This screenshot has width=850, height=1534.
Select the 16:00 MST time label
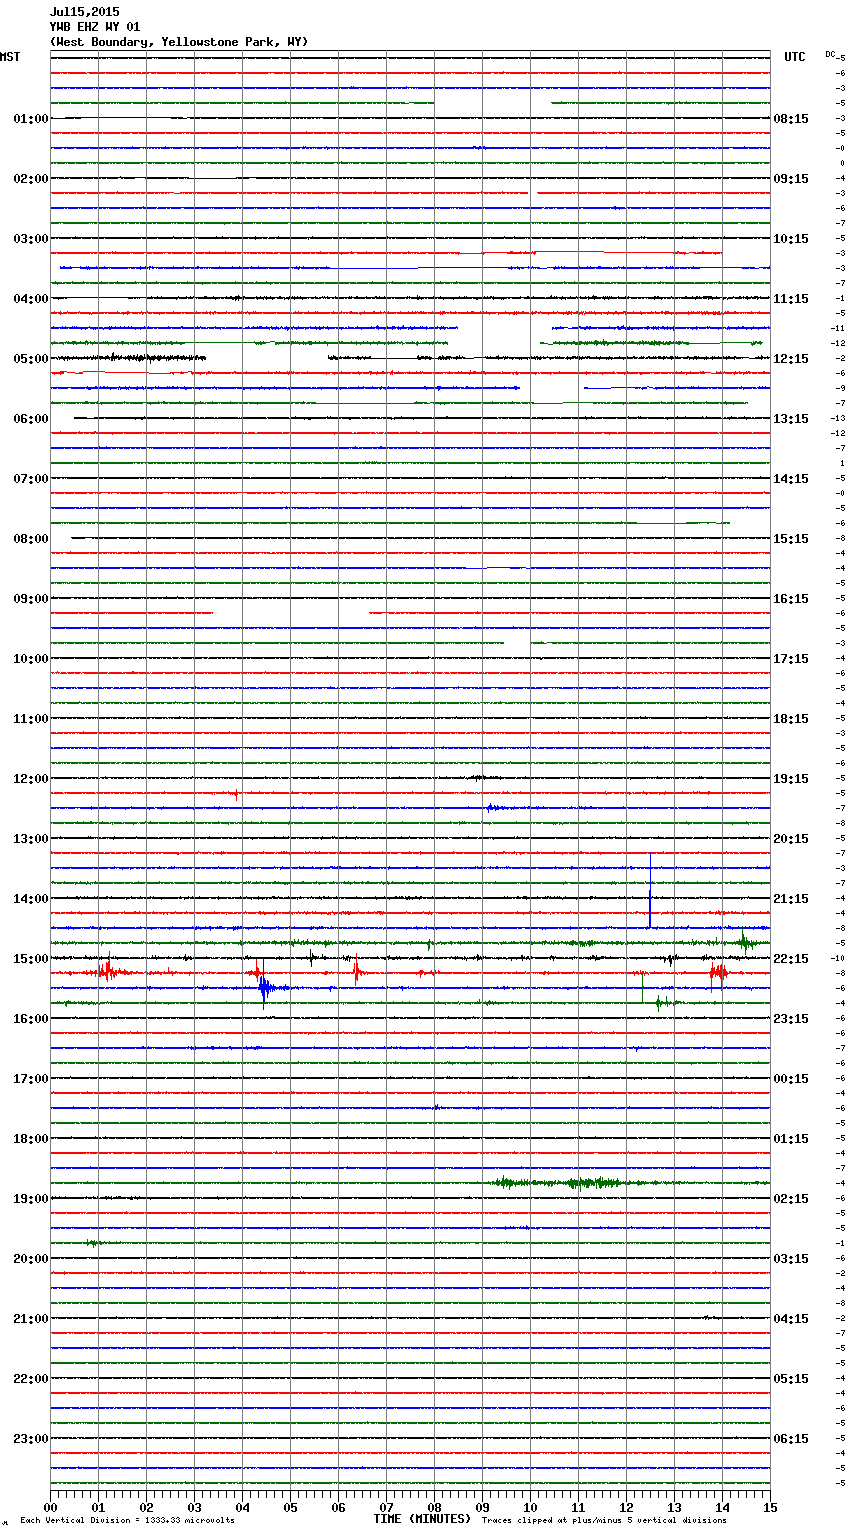(31, 1019)
